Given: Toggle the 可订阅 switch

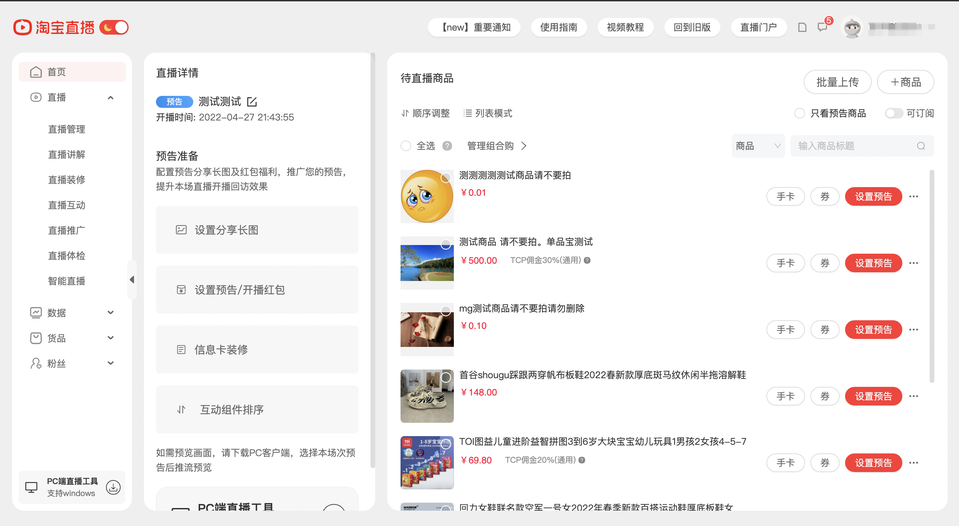Looking at the screenshot, I should [x=893, y=113].
